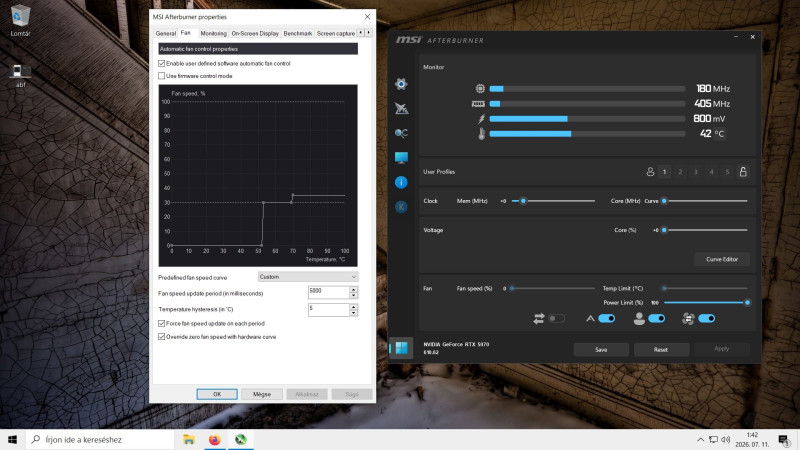800x450 pixels.
Task: Click the Core (MHz) clock slider handle
Action: pos(664,201)
